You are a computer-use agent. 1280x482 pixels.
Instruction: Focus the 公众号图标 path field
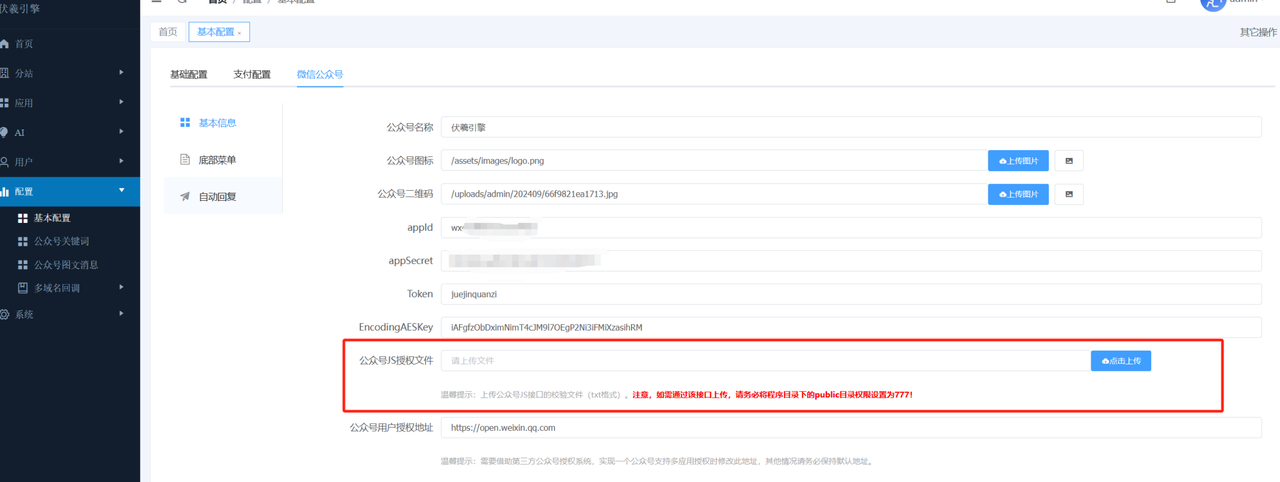[714, 160]
